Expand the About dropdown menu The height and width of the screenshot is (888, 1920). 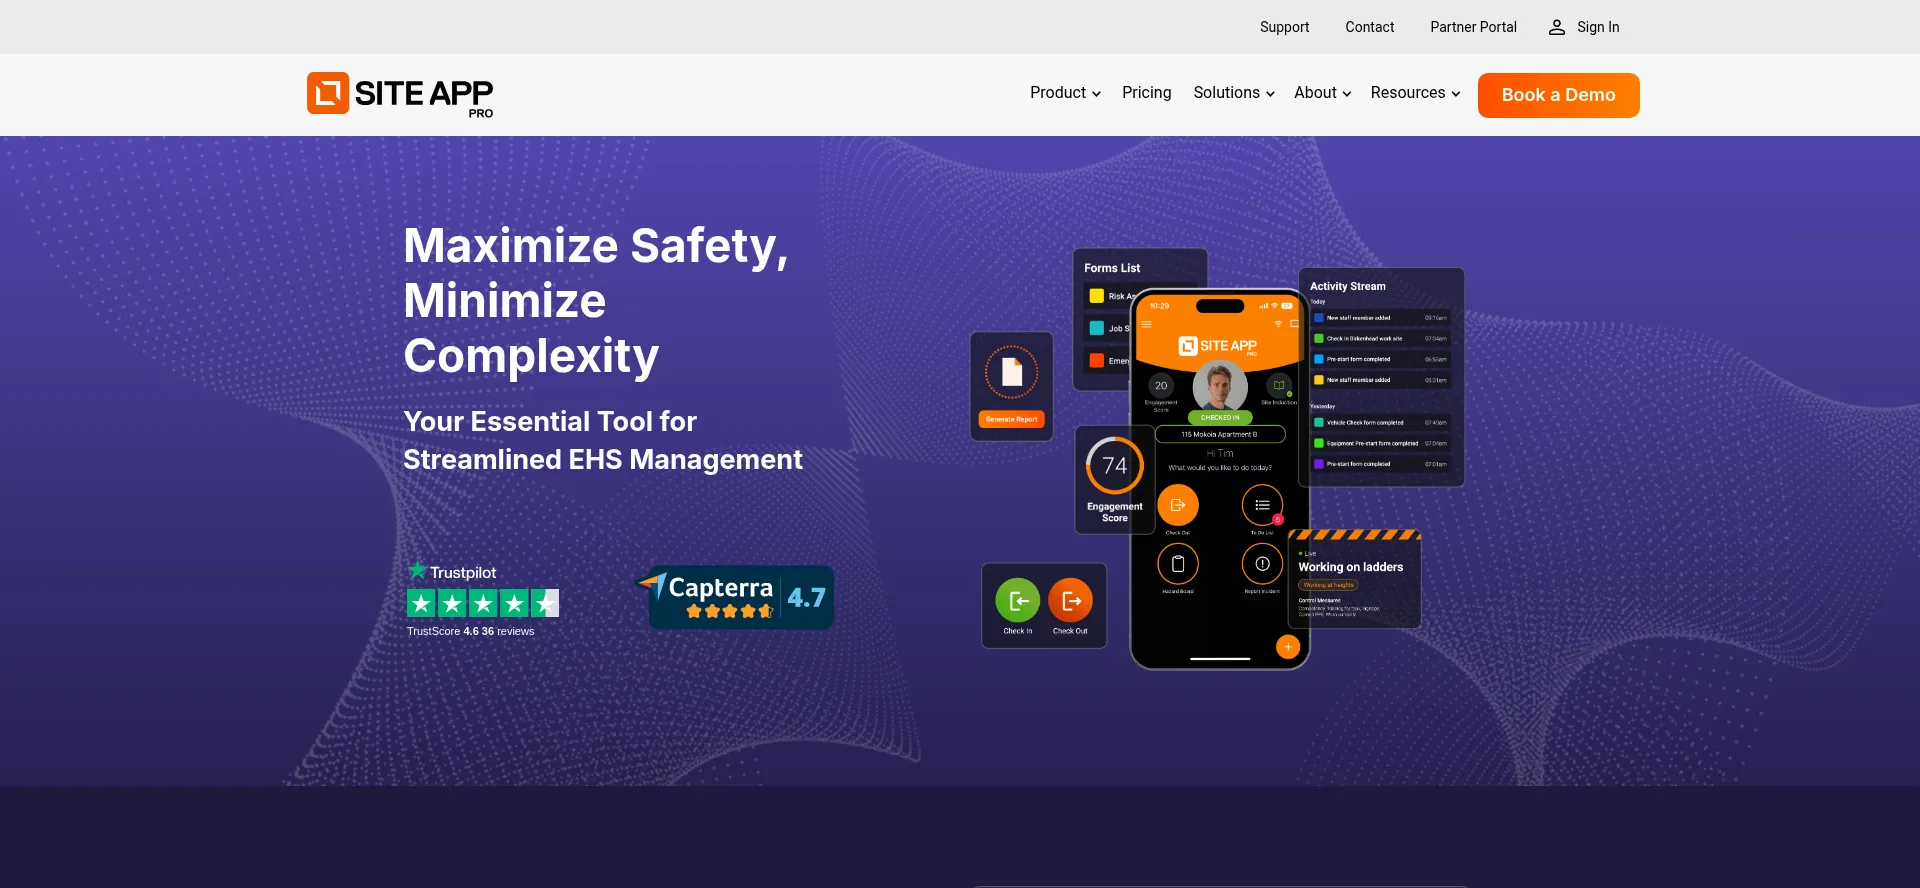point(1322,93)
